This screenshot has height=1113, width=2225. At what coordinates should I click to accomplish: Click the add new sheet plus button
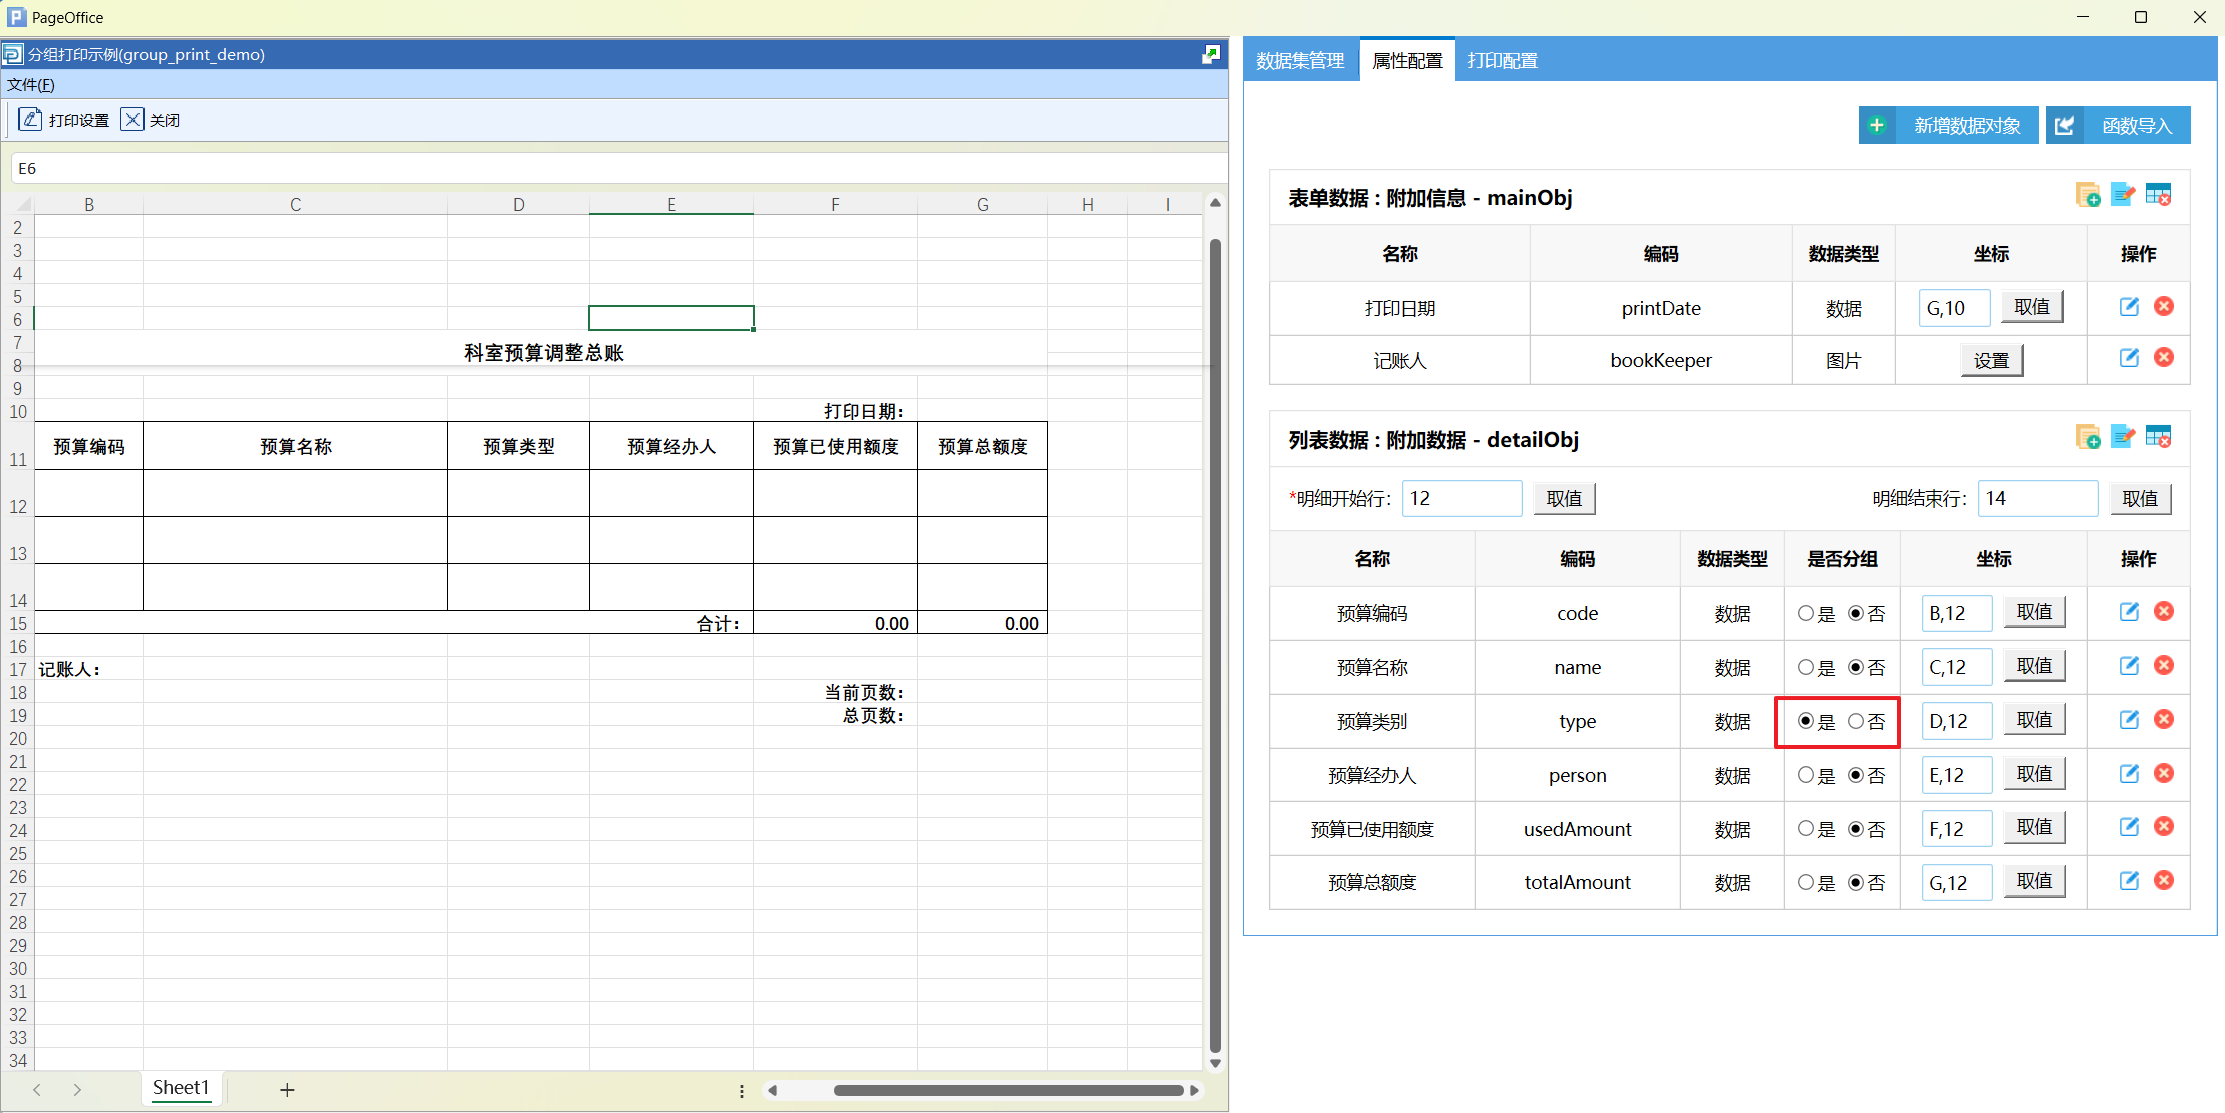click(x=287, y=1090)
